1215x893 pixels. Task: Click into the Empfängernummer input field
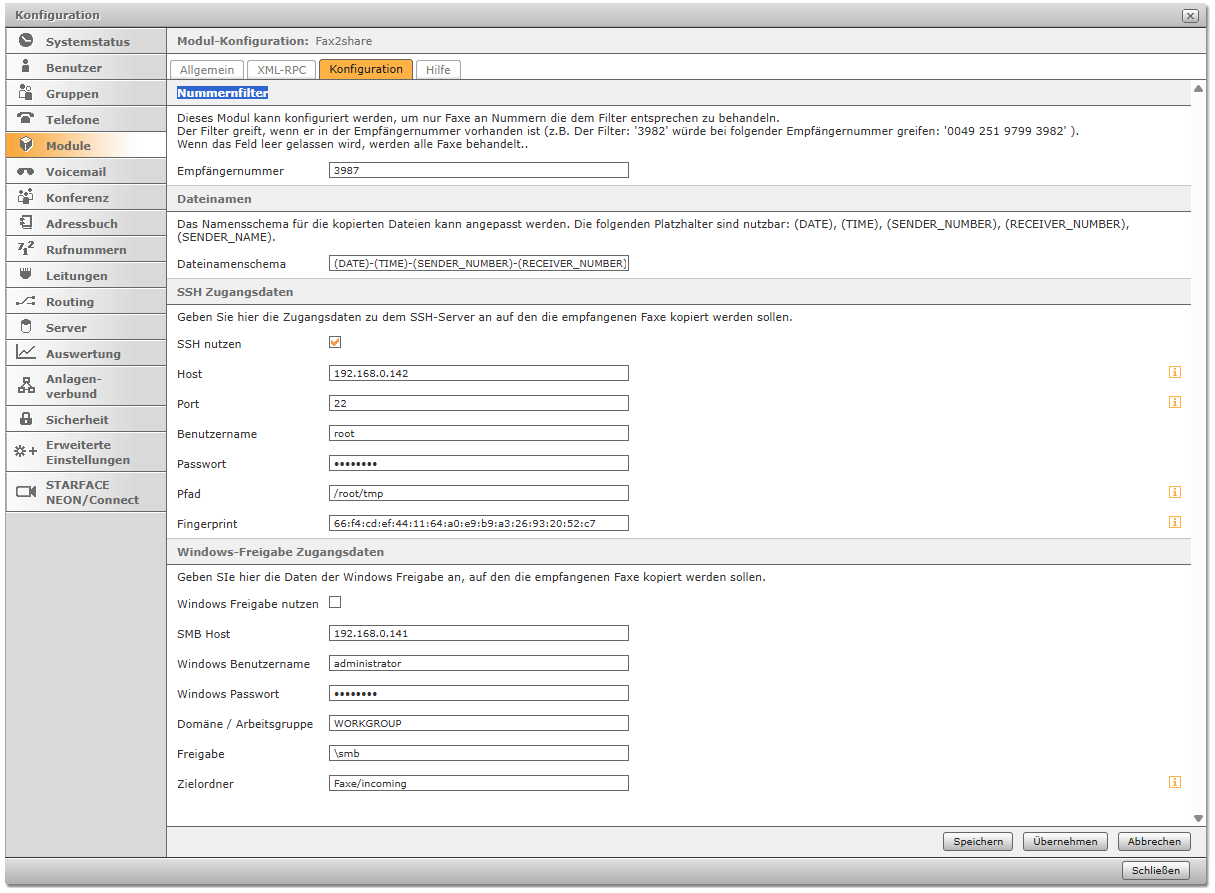coord(478,171)
